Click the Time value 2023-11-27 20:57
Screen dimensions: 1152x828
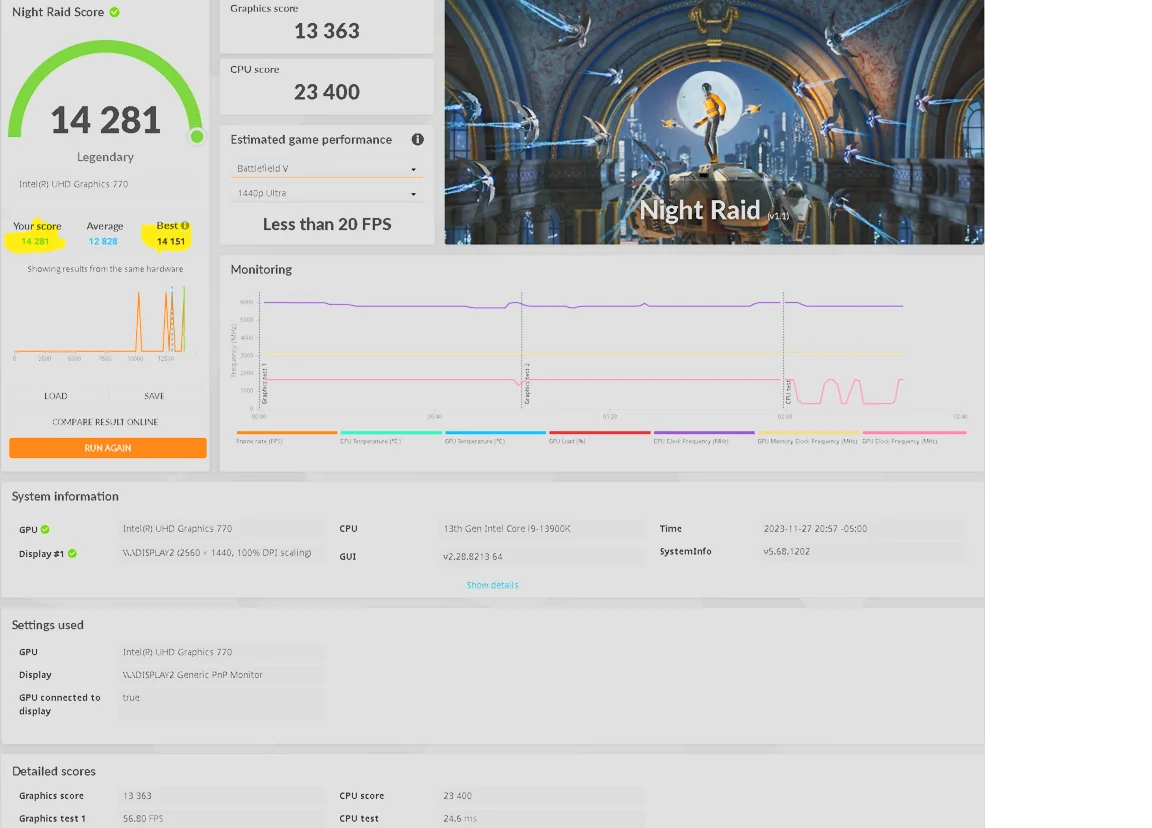click(x=863, y=529)
